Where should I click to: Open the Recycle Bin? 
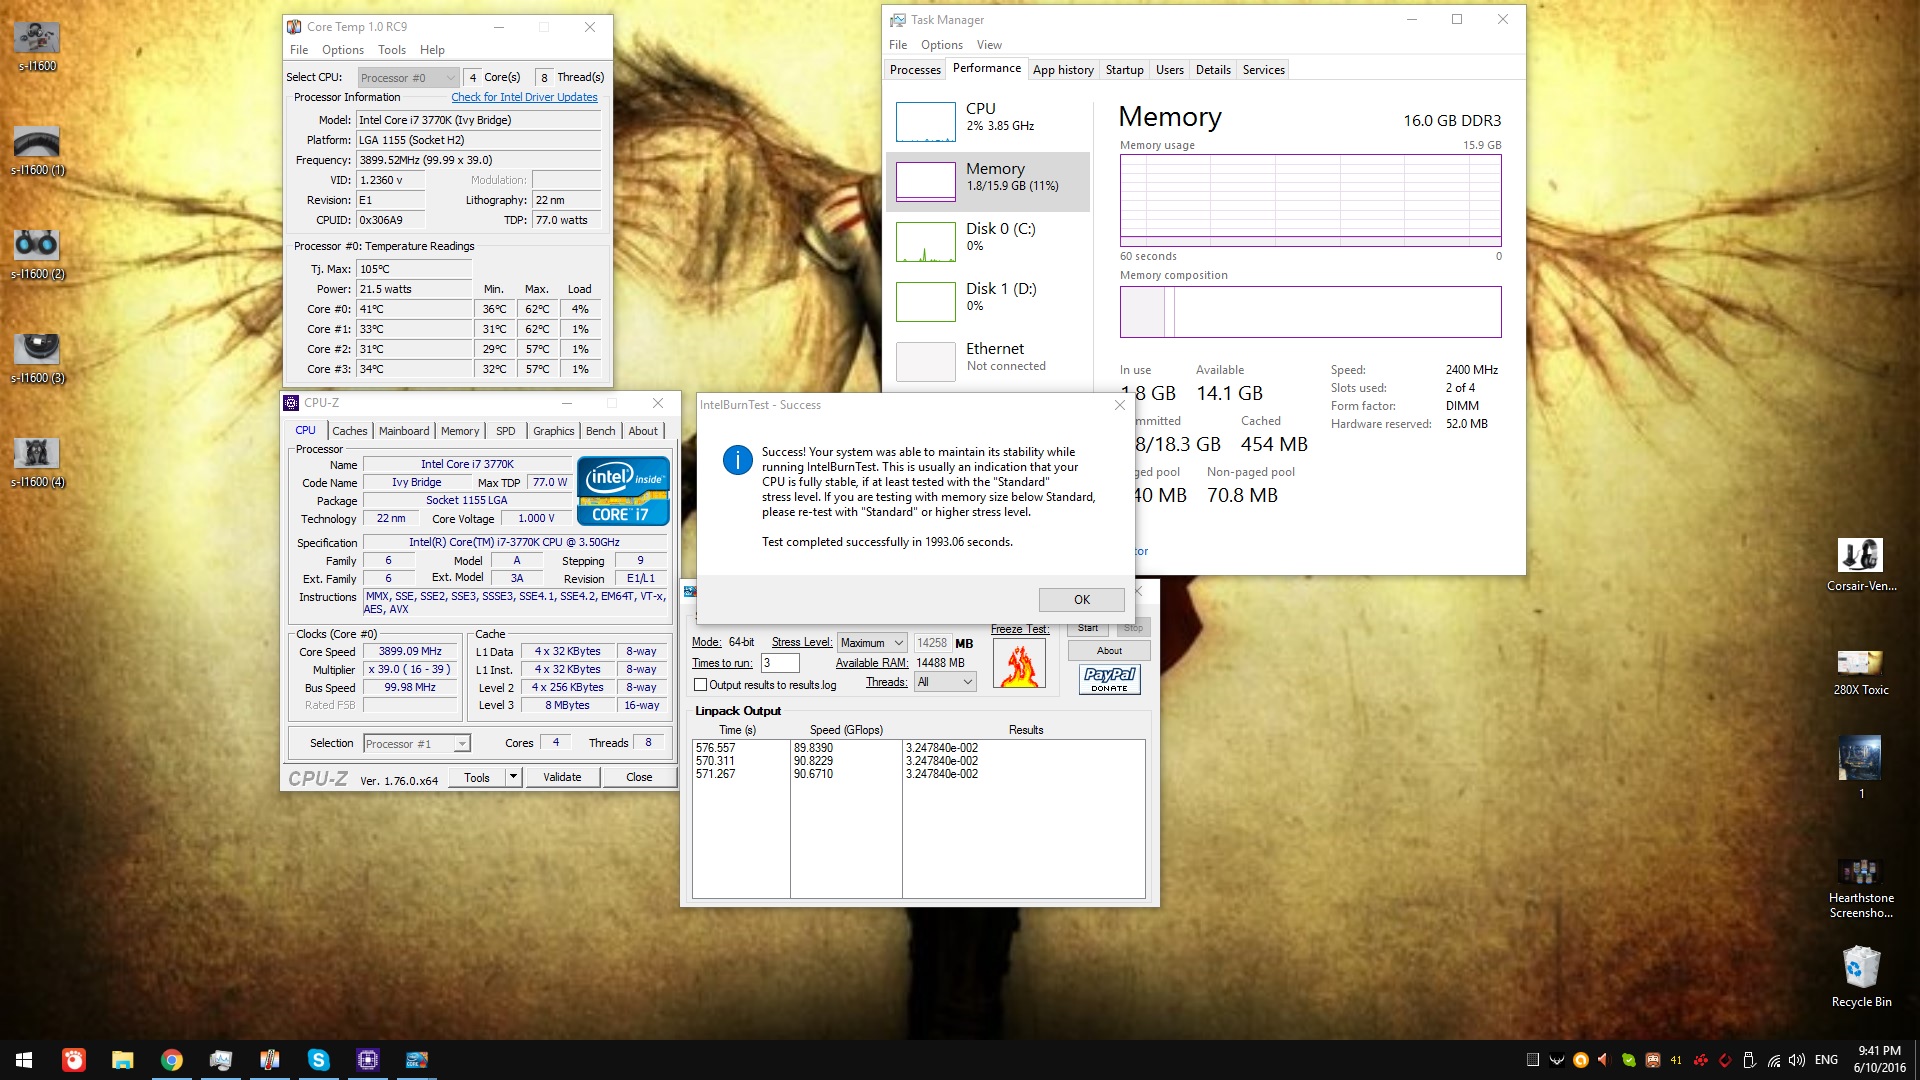(1861, 976)
